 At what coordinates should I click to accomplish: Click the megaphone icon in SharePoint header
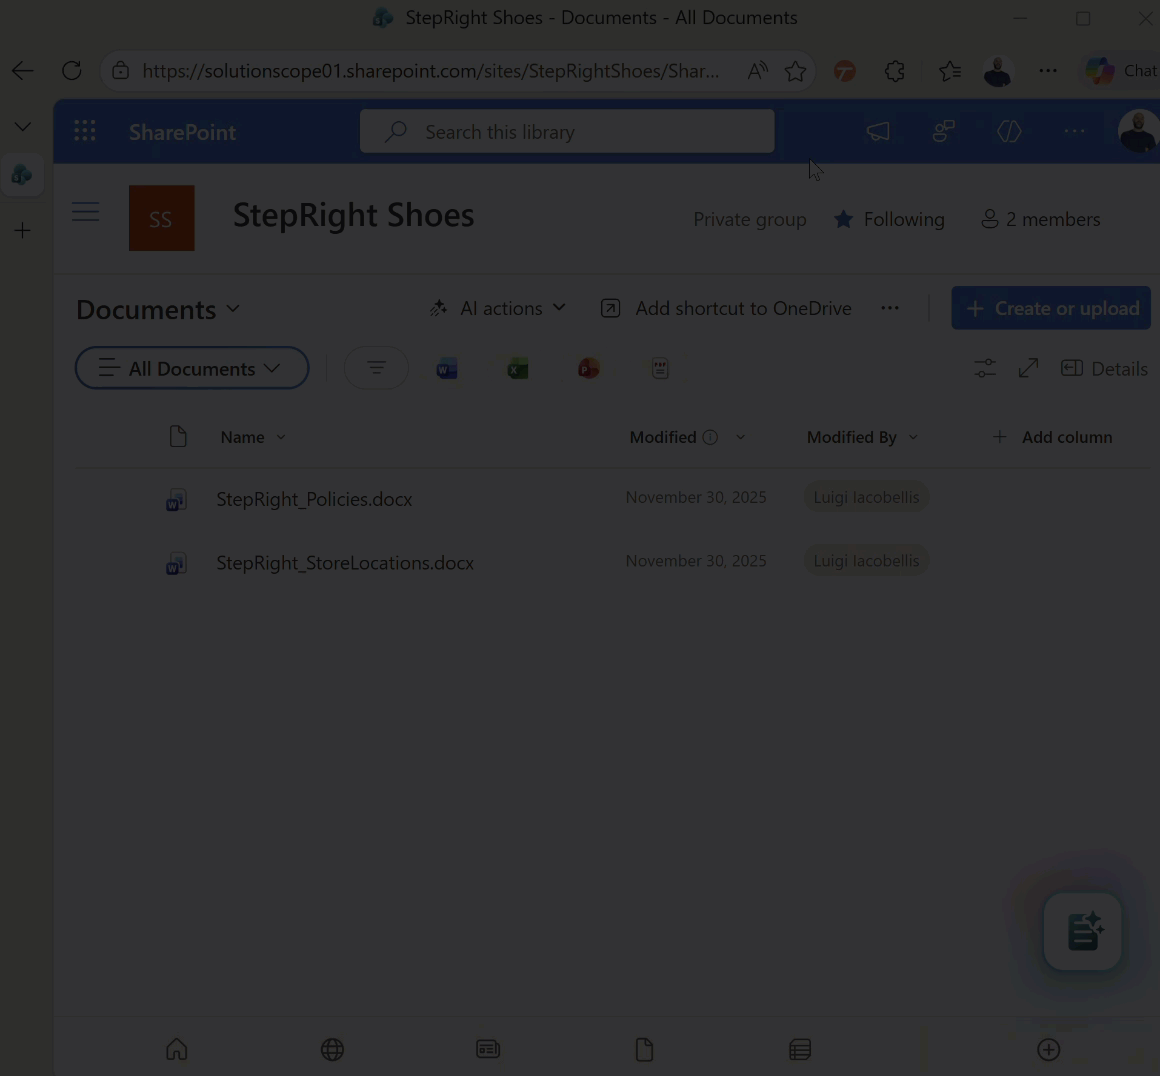[x=878, y=132]
